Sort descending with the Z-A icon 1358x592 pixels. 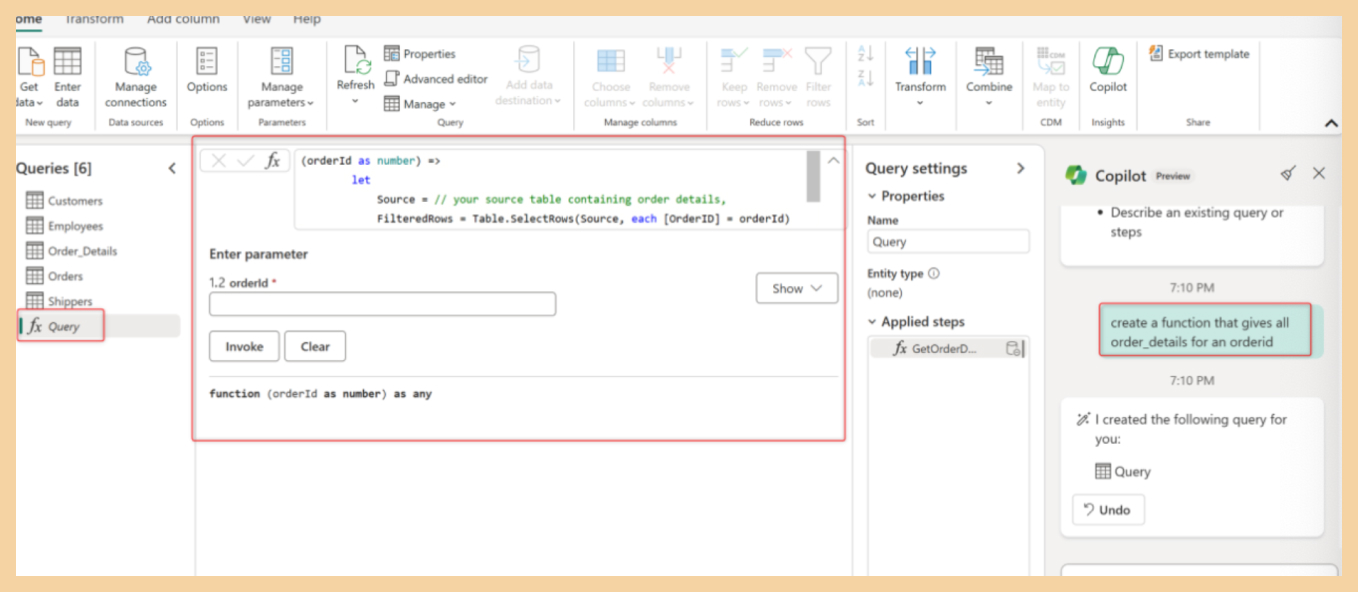point(866,78)
